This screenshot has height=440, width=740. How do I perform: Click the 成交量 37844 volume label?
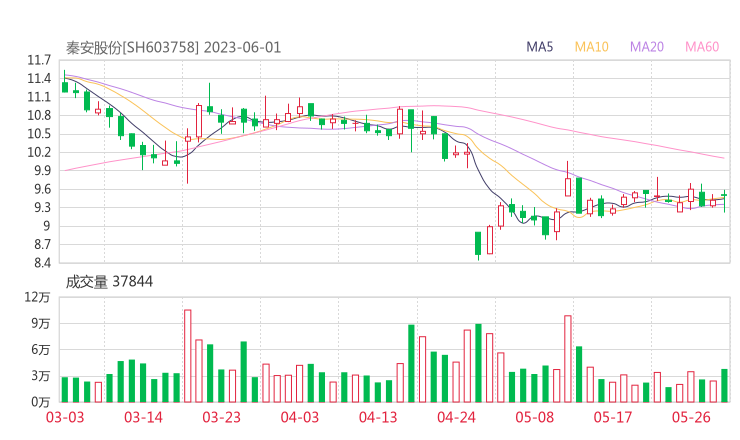pyautogui.click(x=109, y=282)
